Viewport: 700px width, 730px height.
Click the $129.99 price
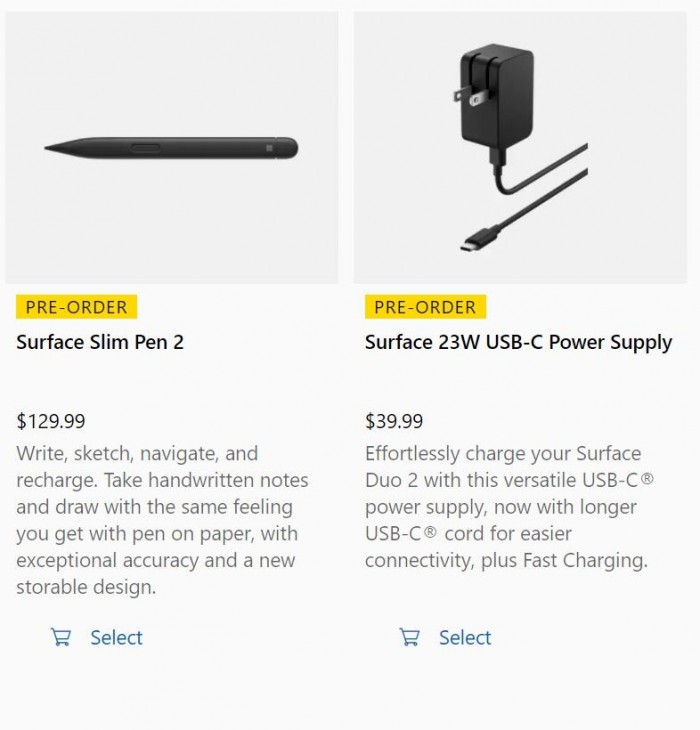coord(51,421)
